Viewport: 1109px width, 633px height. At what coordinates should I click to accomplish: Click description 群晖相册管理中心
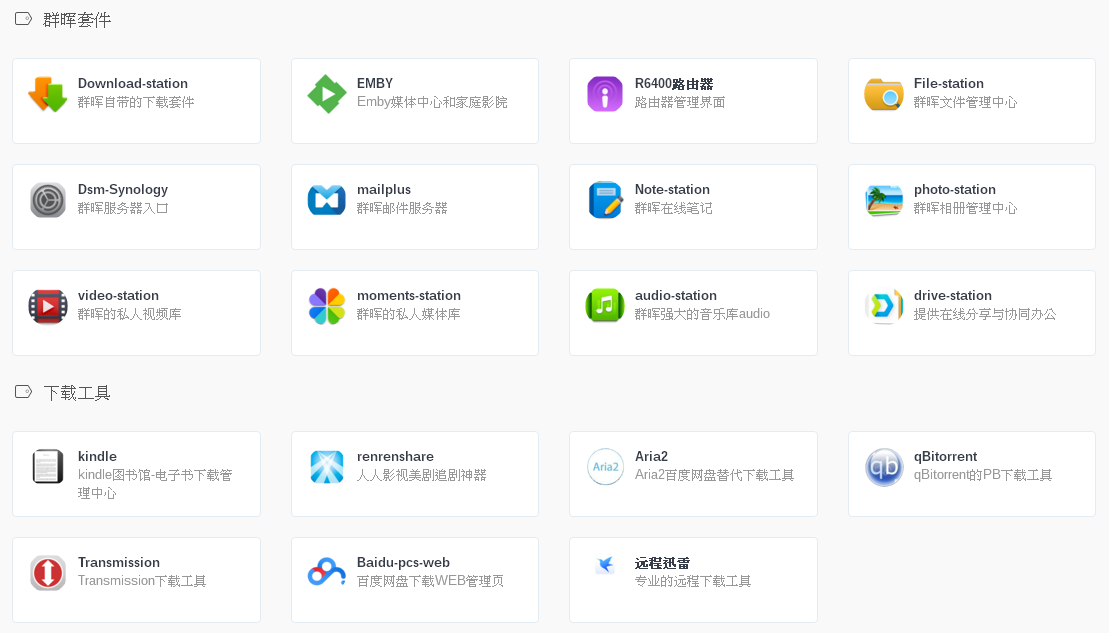965,208
